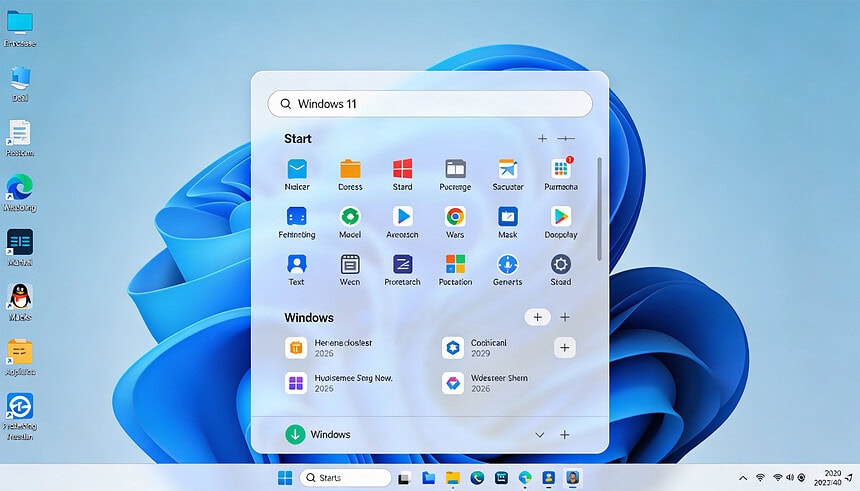Open the yellow Appliton desktop folder

pos(20,352)
